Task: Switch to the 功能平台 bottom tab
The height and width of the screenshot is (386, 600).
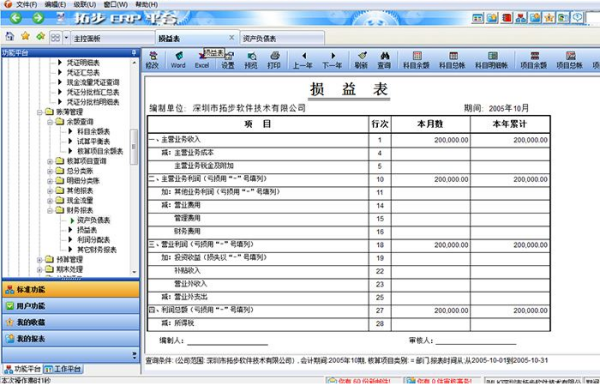Action: coord(23,369)
